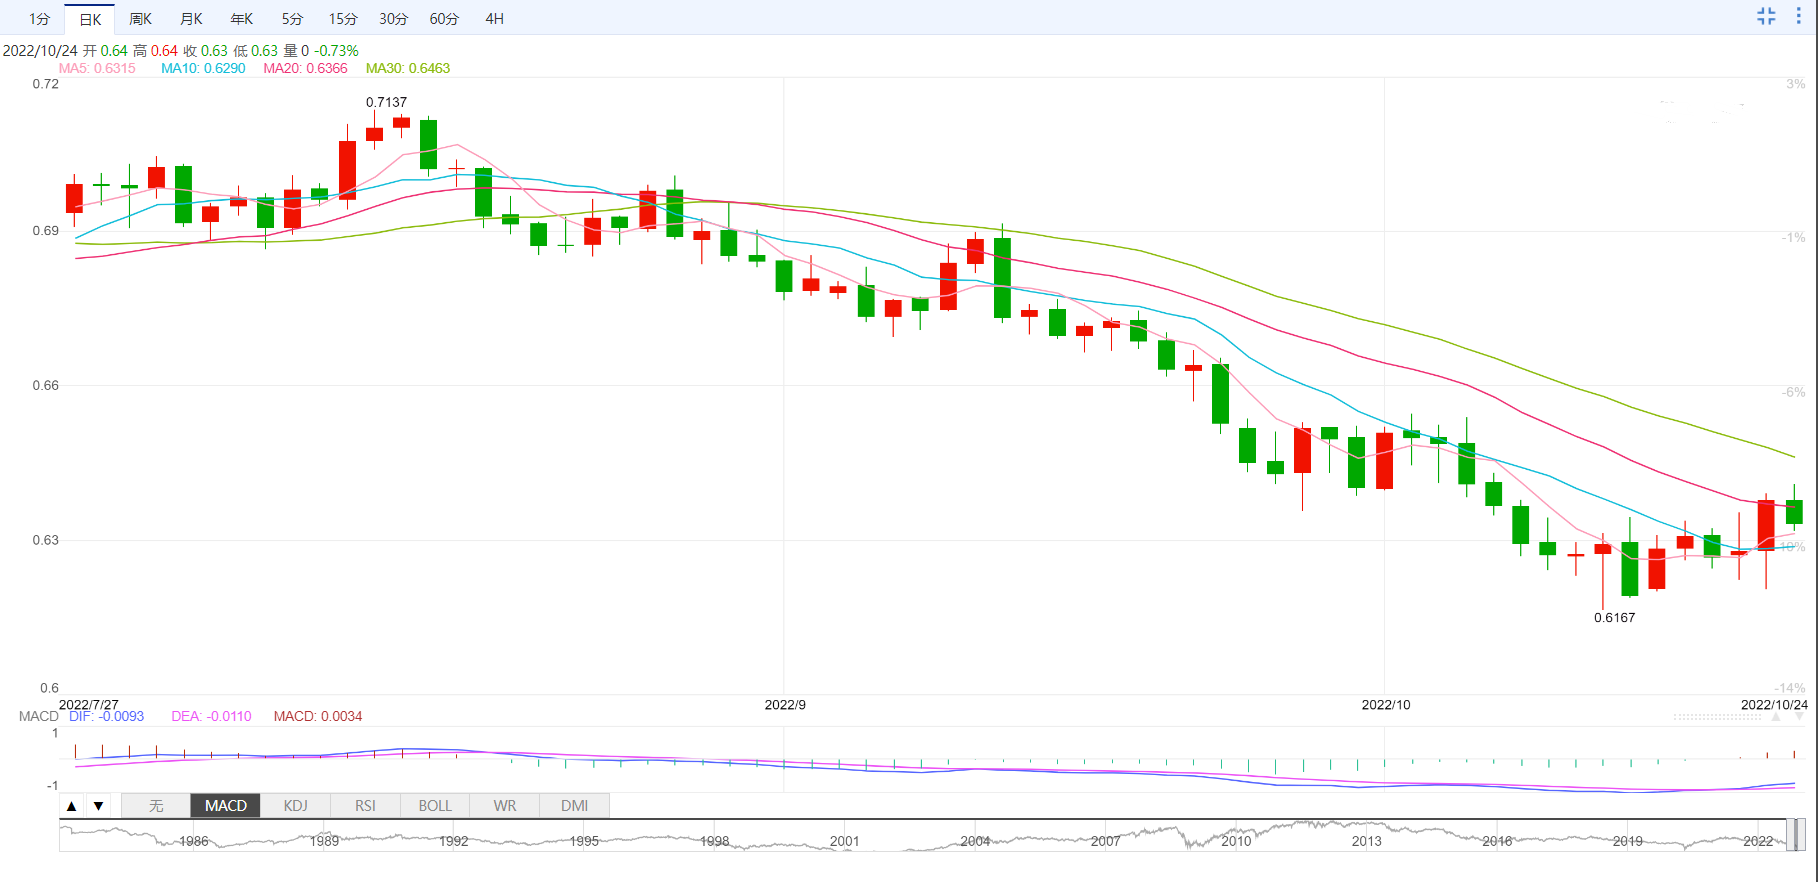This screenshot has height=882, width=1818.
Task: Click the DIF: -0.0093 indicator value
Action: 106,716
